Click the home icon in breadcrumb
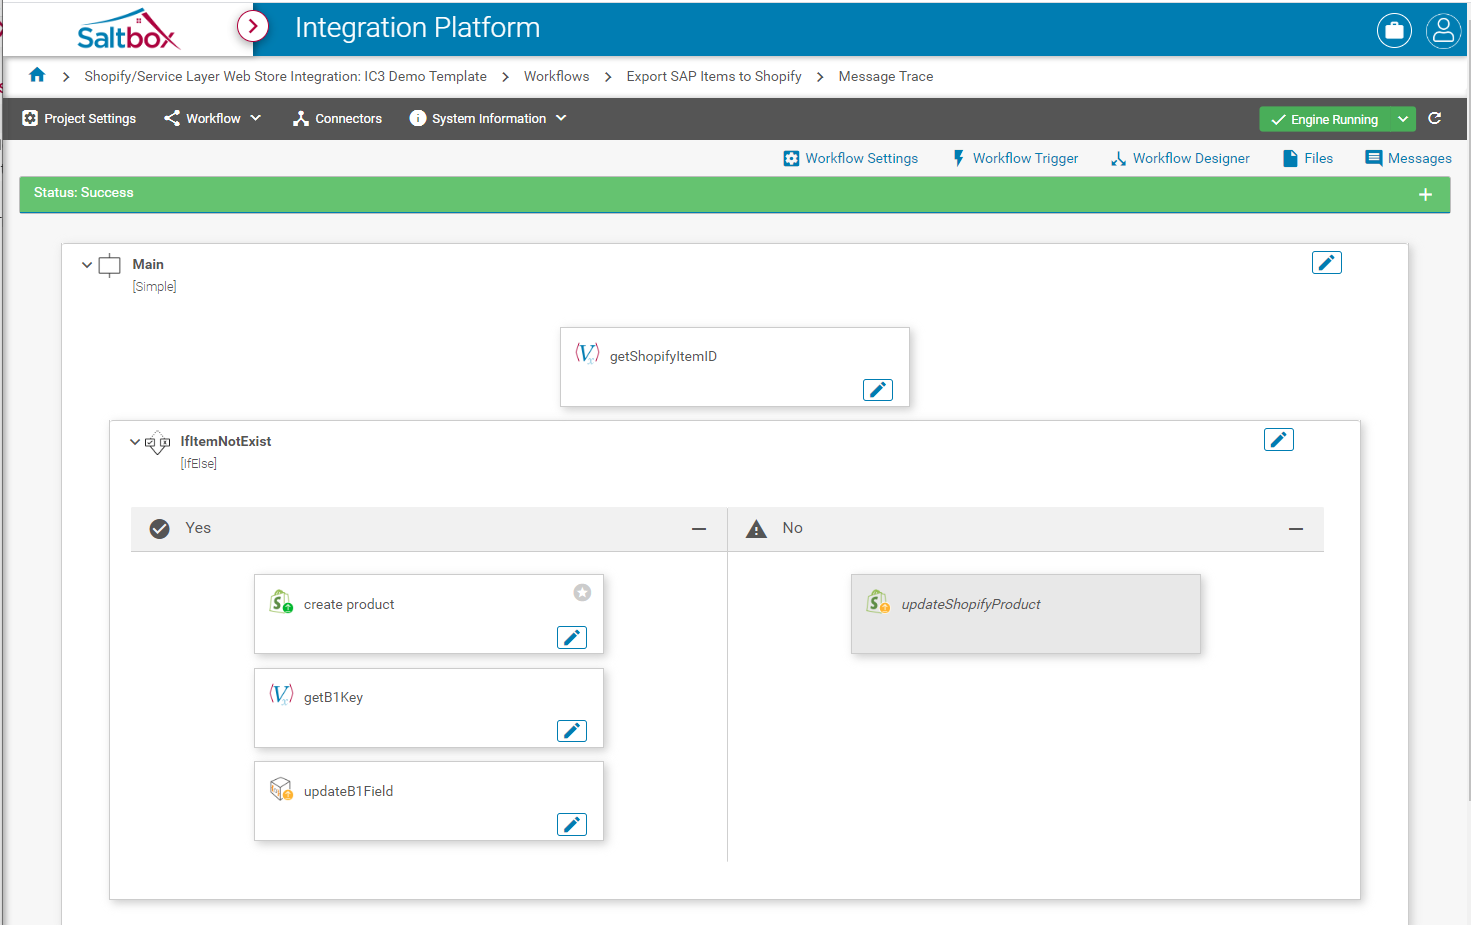1471x925 pixels. [x=37, y=75]
